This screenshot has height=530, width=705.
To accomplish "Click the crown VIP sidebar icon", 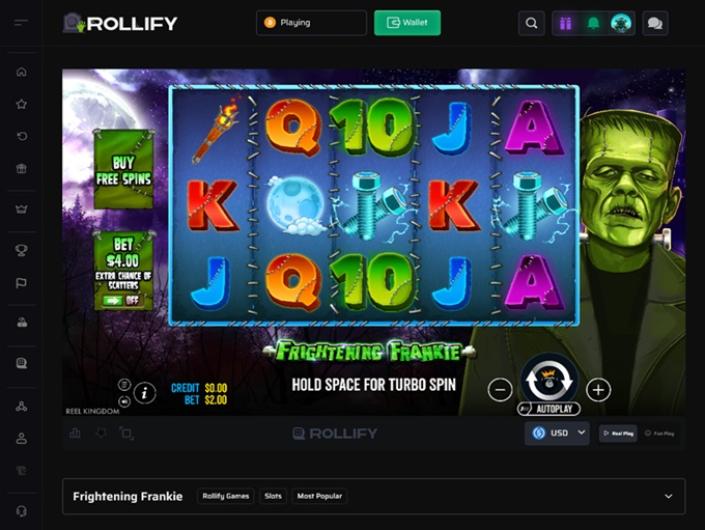I will [x=21, y=209].
